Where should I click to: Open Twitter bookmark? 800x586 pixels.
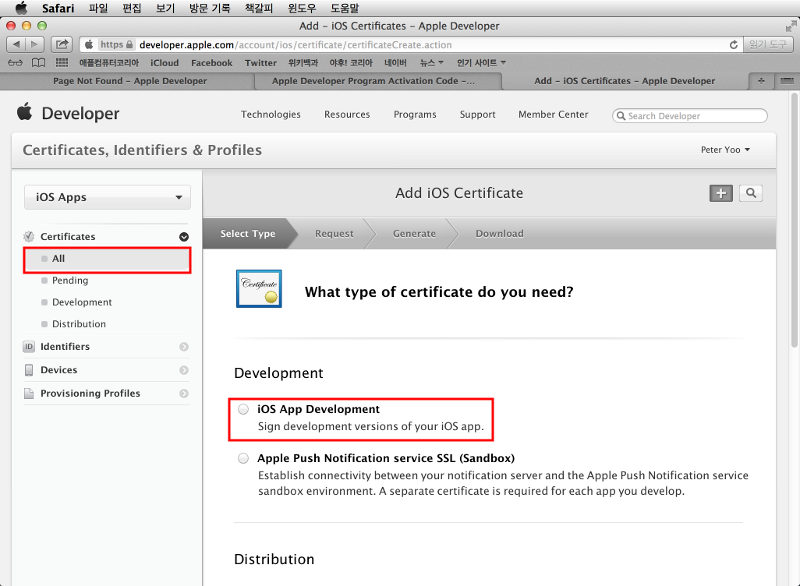point(261,63)
